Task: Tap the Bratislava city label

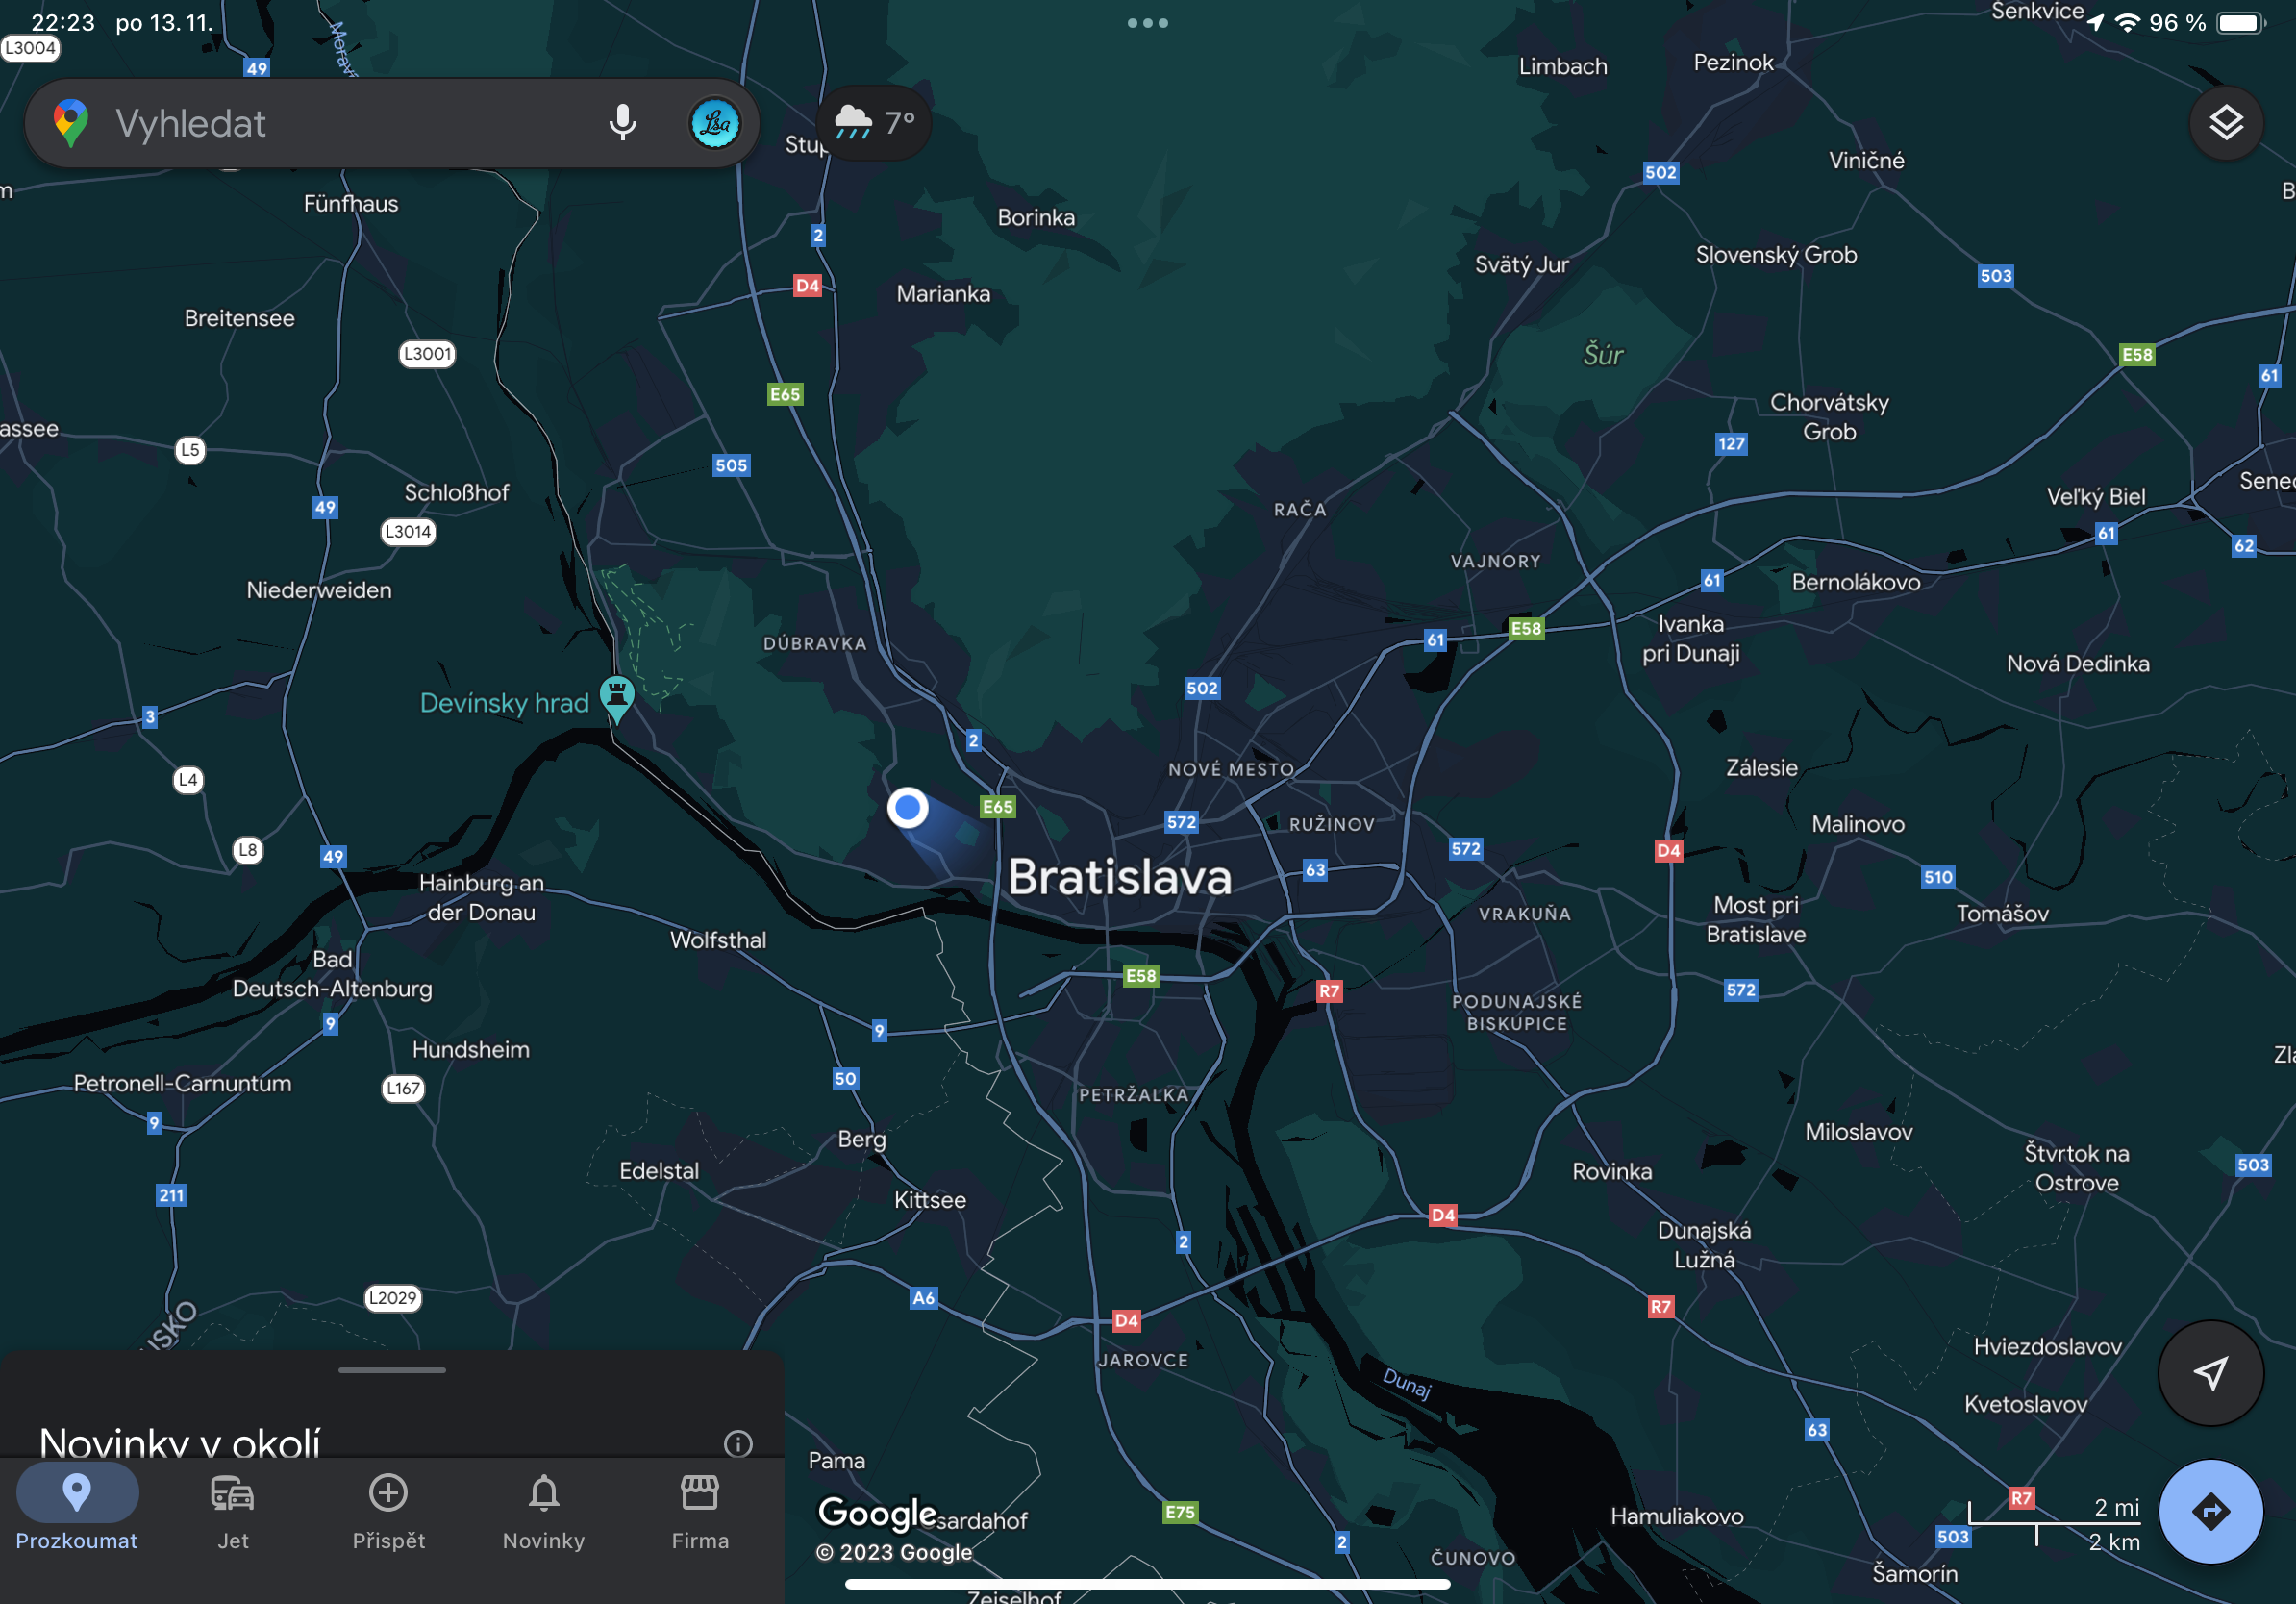Action: [x=1119, y=877]
